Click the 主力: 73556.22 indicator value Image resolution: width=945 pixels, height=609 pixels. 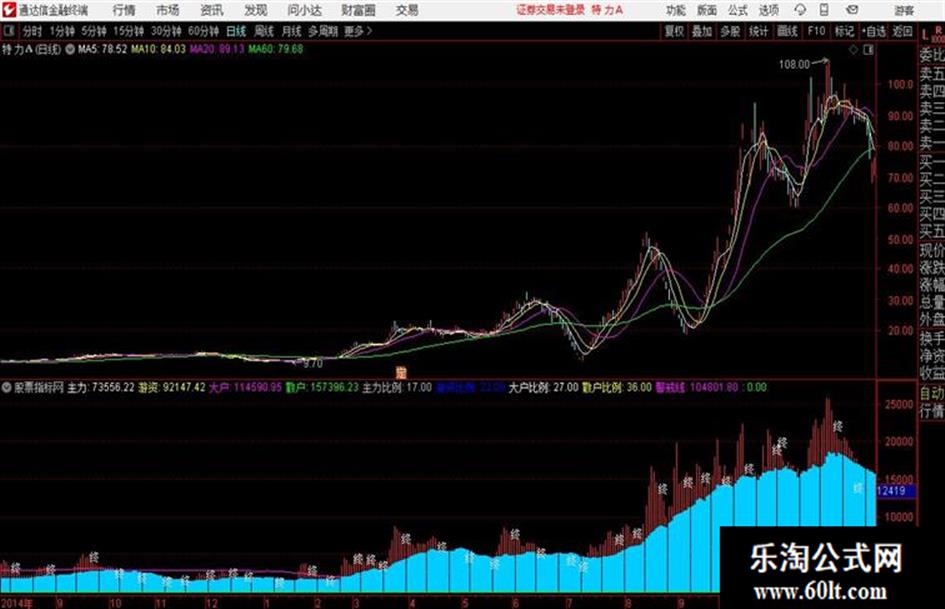click(x=101, y=387)
